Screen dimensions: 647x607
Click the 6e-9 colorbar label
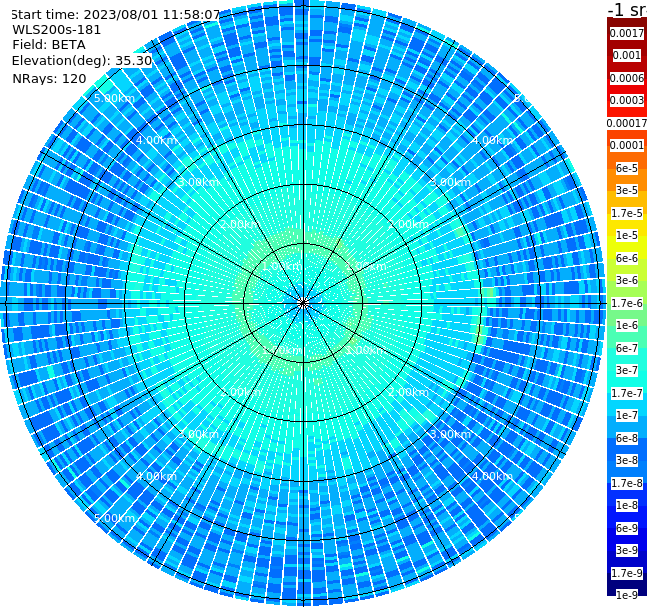[x=627, y=528]
